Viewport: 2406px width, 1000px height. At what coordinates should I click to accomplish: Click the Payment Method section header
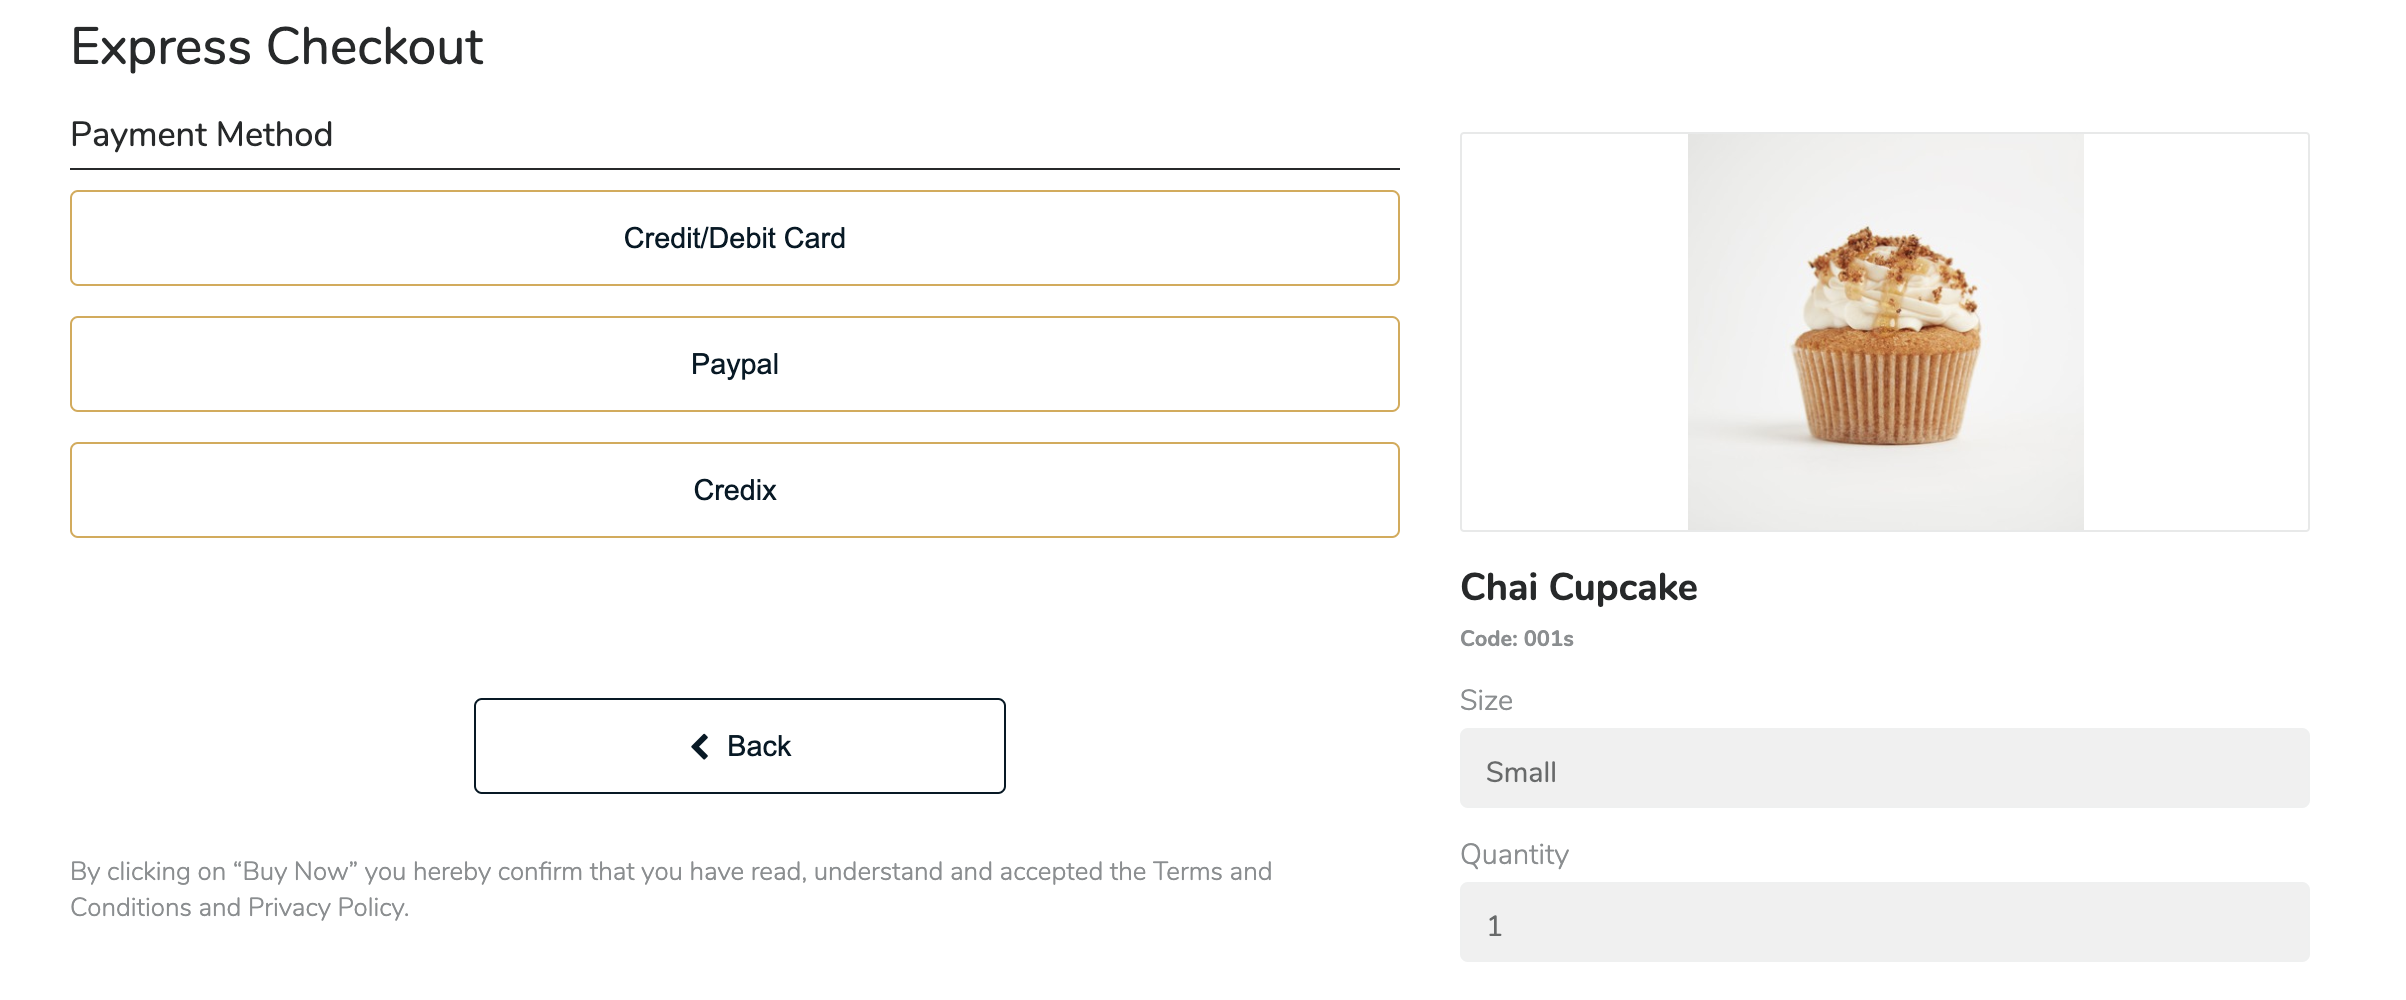click(x=201, y=134)
